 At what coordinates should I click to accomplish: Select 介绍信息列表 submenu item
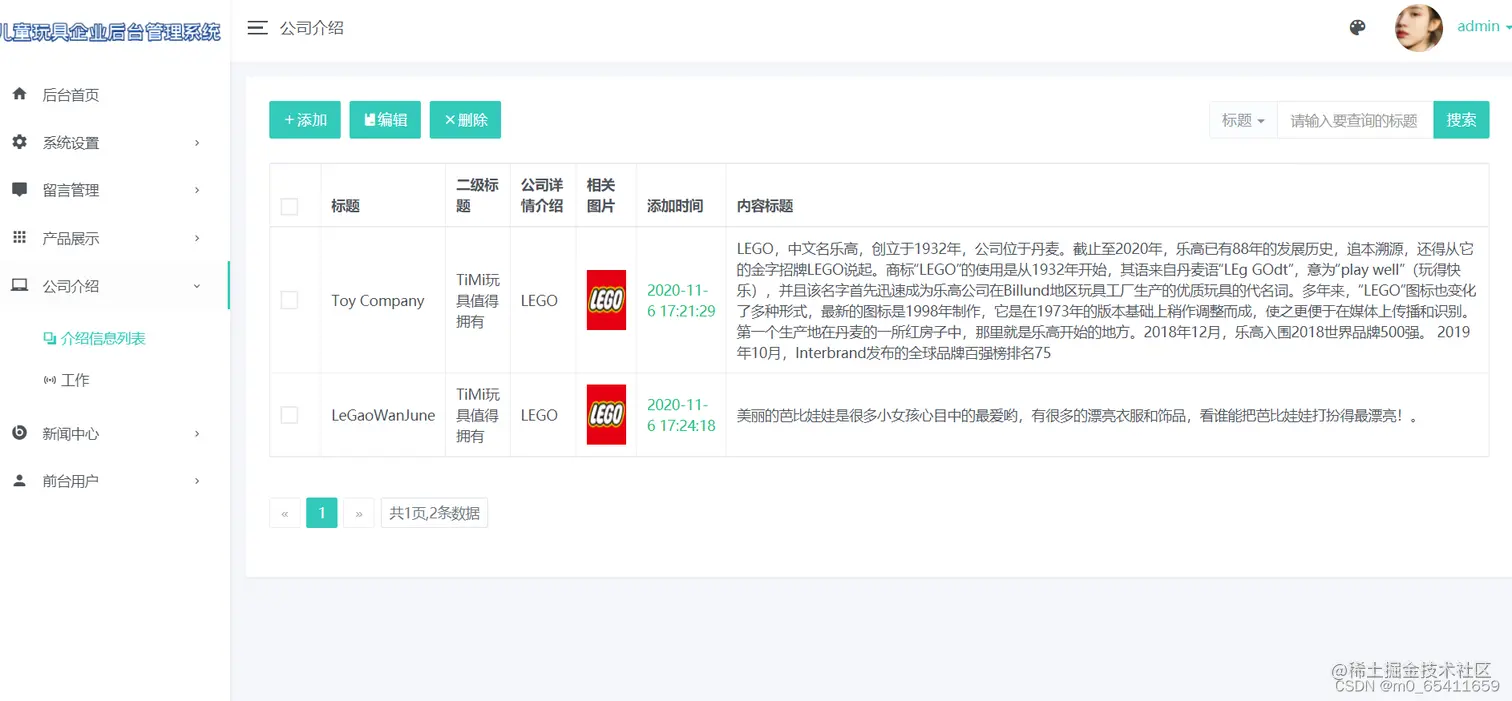tap(103, 339)
